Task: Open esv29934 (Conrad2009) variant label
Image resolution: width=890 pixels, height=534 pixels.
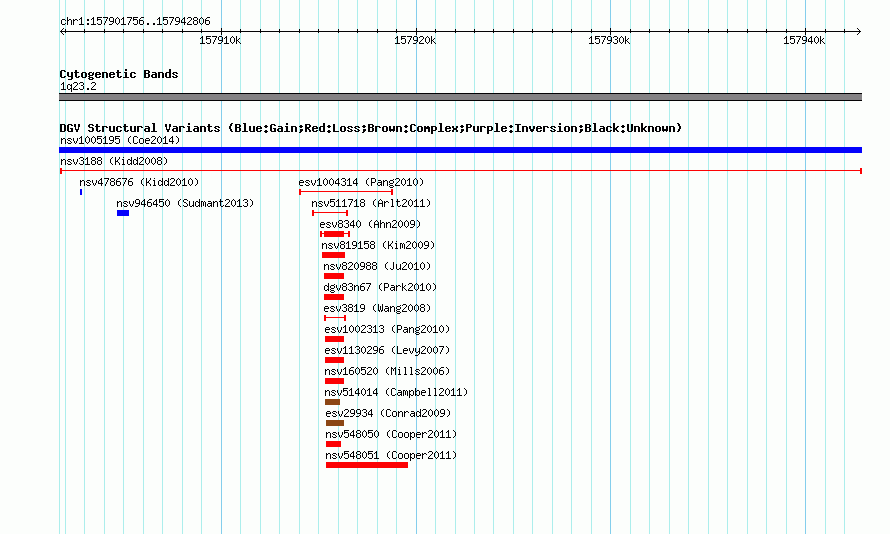Action: coord(388,413)
